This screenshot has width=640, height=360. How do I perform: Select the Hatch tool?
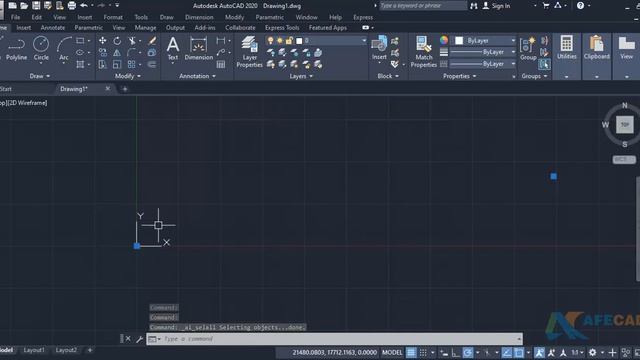(x=80, y=64)
